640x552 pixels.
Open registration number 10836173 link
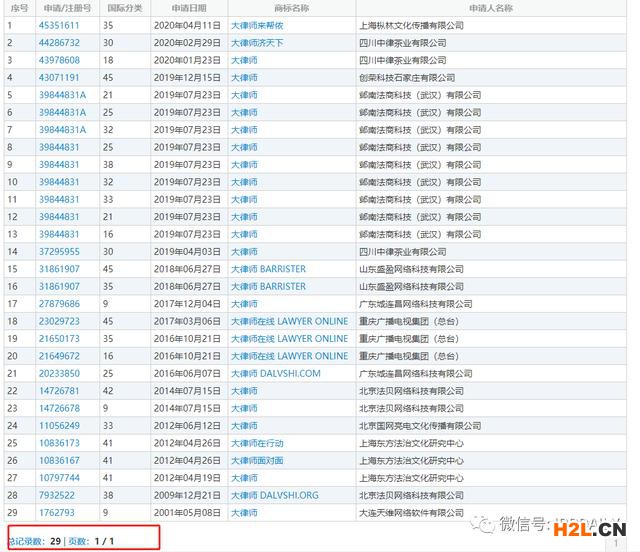coord(59,443)
